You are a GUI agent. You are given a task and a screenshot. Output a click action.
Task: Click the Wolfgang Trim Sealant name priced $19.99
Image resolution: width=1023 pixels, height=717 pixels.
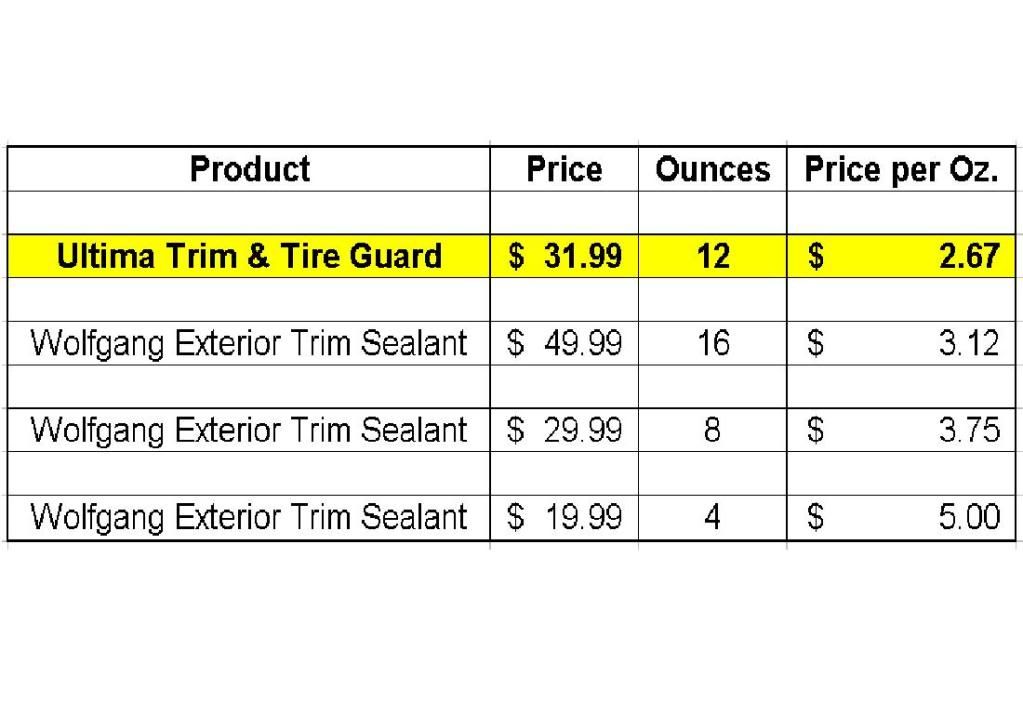click(249, 517)
